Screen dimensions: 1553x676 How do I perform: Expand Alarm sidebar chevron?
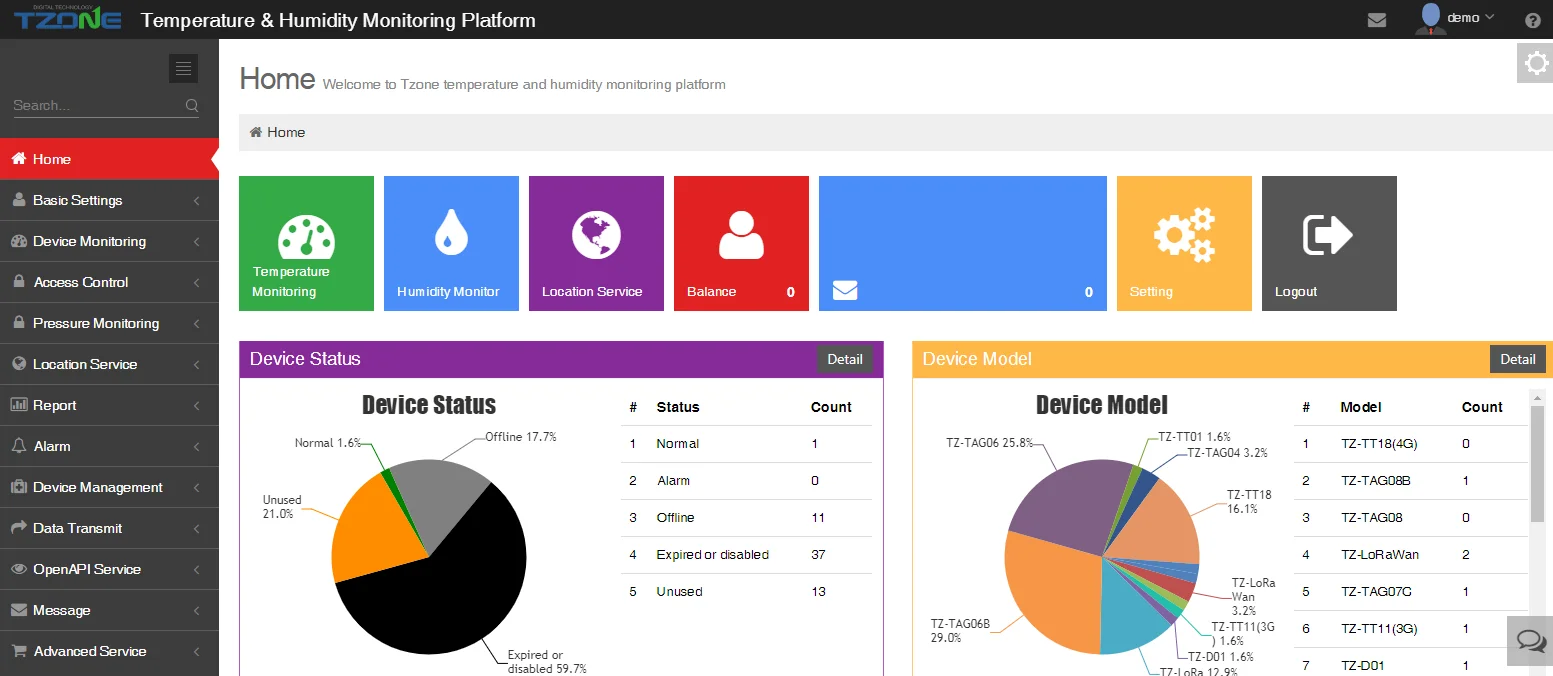click(x=197, y=447)
